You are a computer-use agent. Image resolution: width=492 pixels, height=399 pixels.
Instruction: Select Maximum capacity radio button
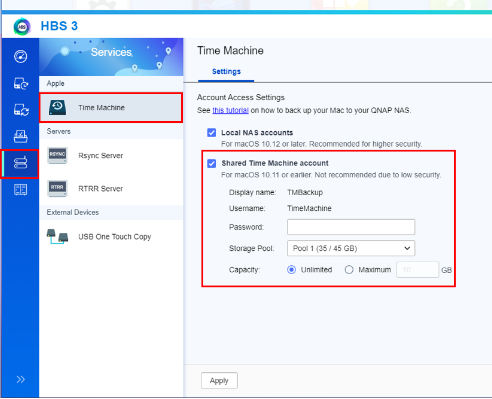[349, 270]
